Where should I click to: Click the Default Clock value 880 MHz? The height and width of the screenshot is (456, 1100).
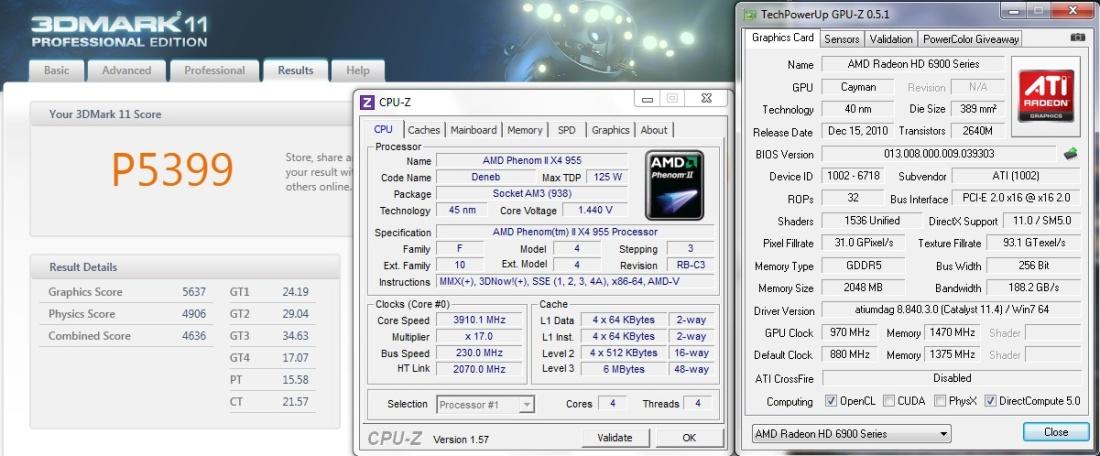850,354
